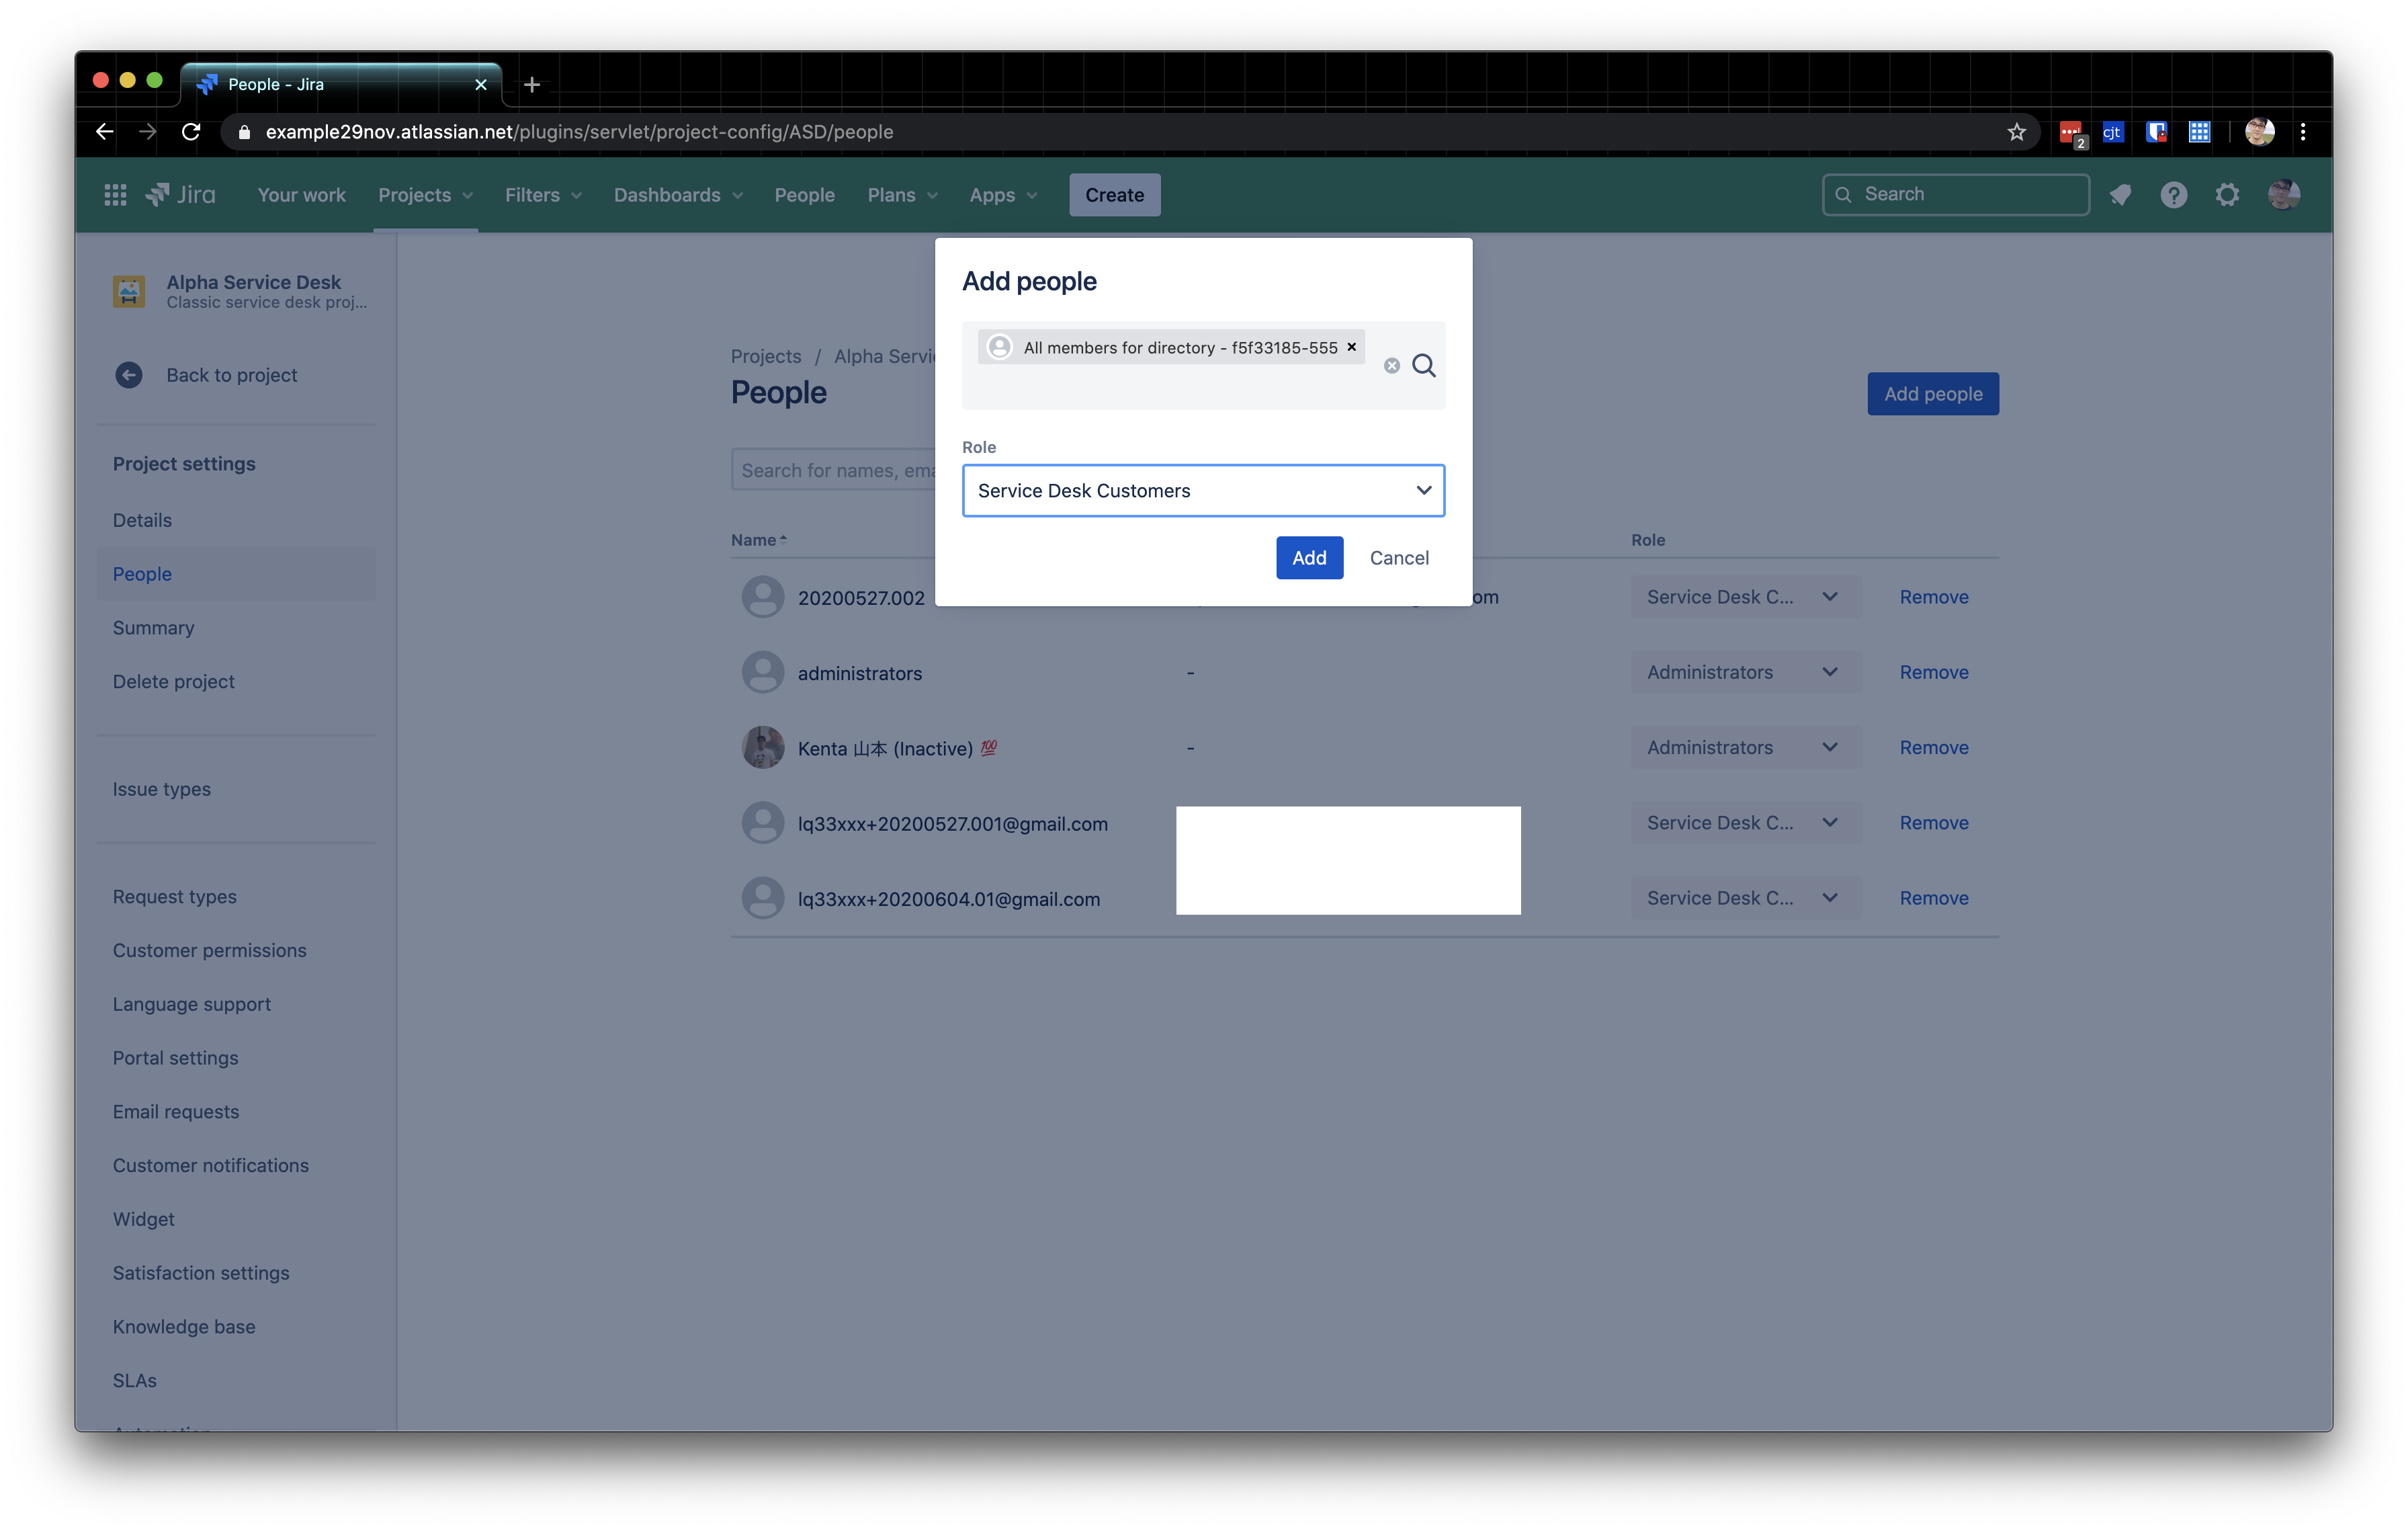Reload the page in the browser
2408x1531 pixels.
(x=191, y=132)
